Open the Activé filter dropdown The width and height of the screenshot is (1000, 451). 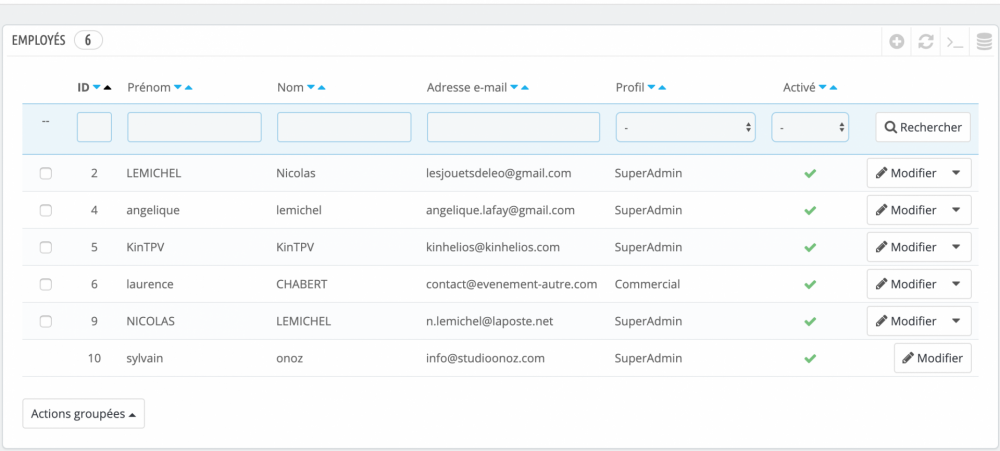click(x=810, y=127)
